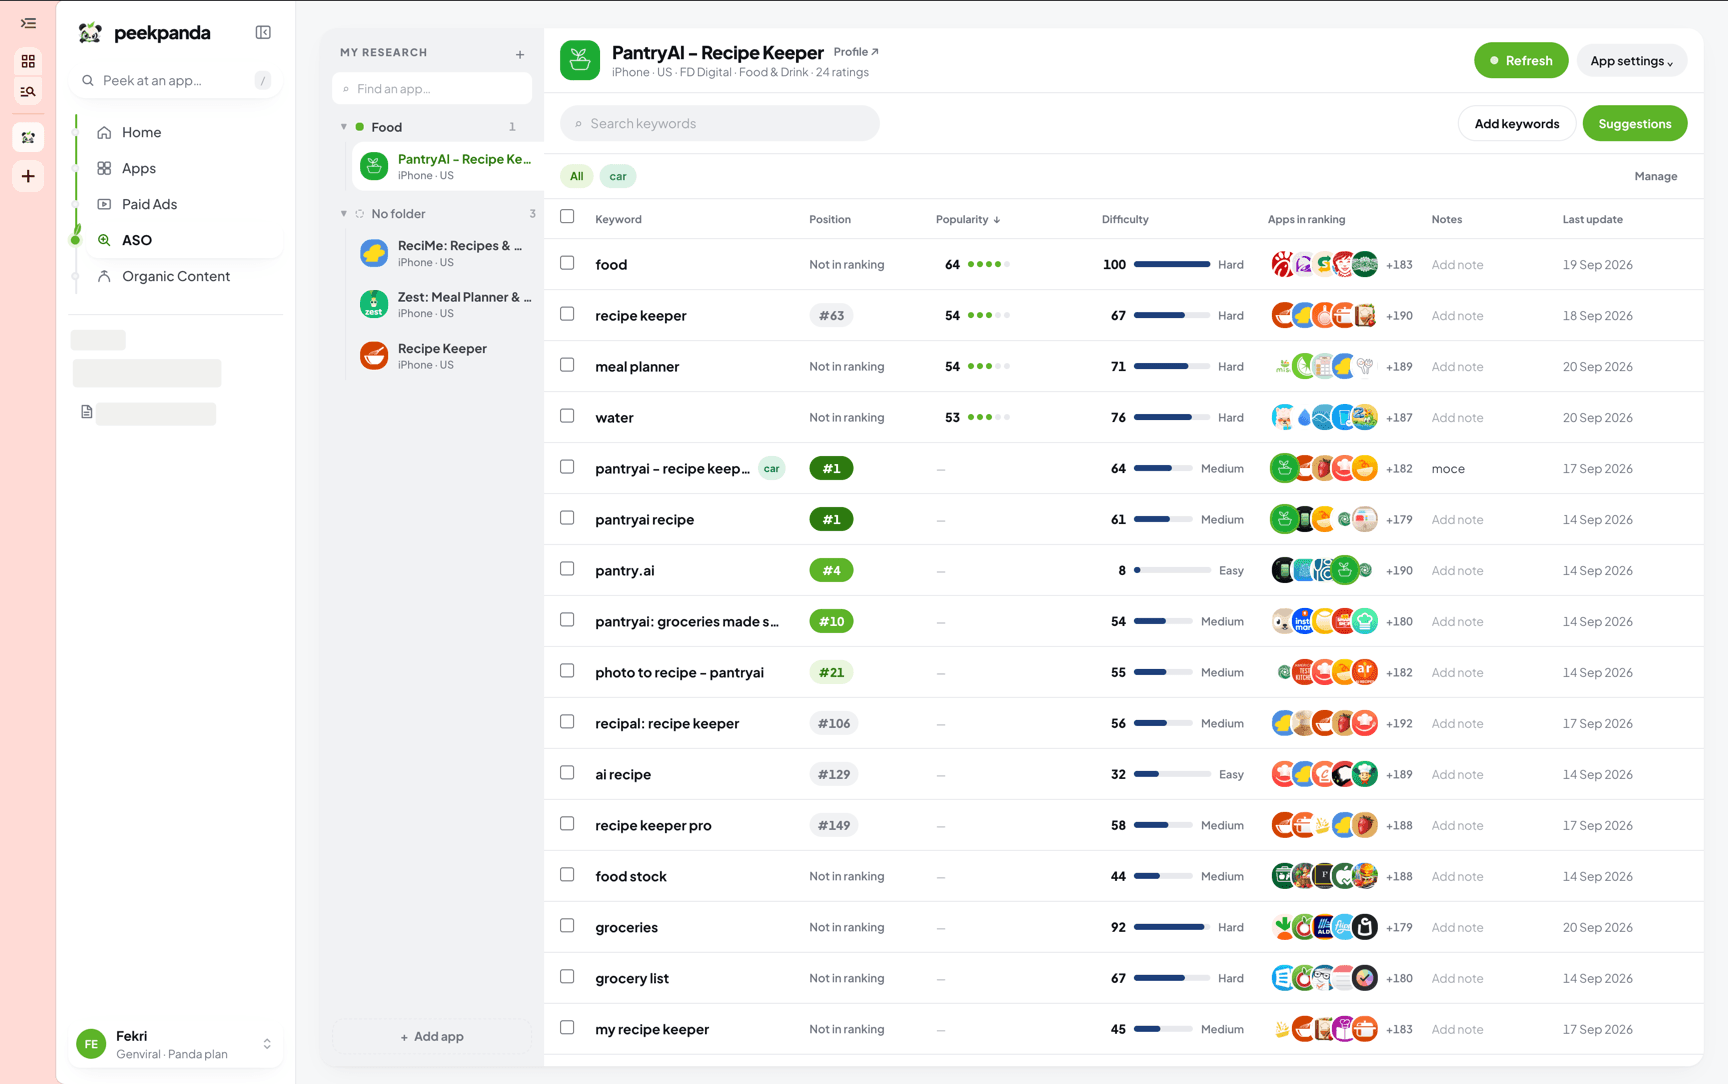Collapse the sidebar with the panel icon
This screenshot has height=1084, width=1728.
click(263, 33)
